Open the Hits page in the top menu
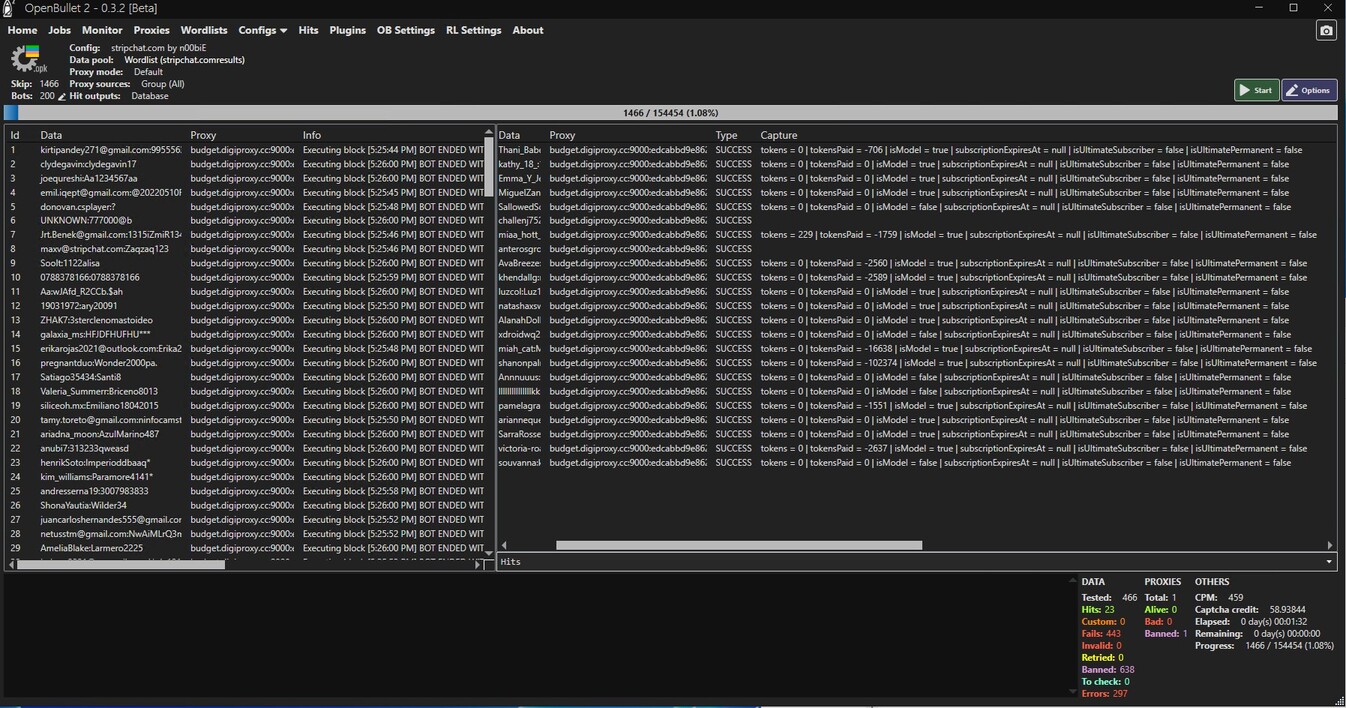The width and height of the screenshot is (1346, 708). (x=308, y=30)
